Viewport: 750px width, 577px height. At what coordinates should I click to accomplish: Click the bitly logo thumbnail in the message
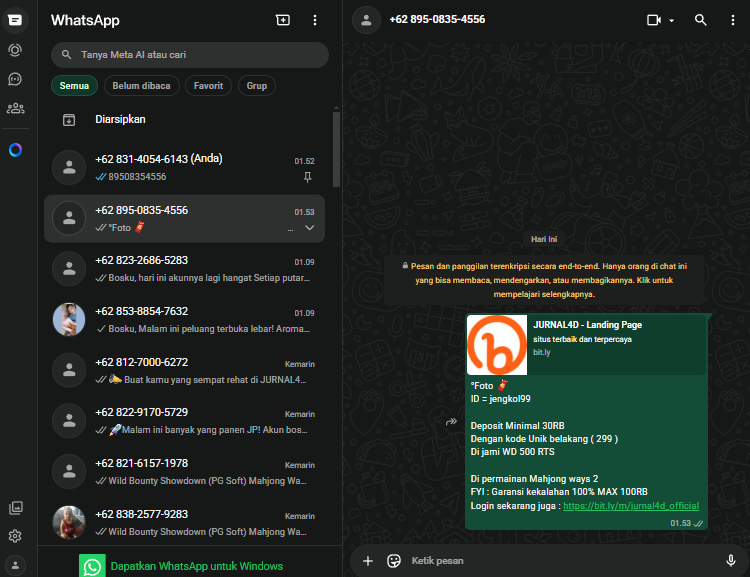[x=497, y=344]
